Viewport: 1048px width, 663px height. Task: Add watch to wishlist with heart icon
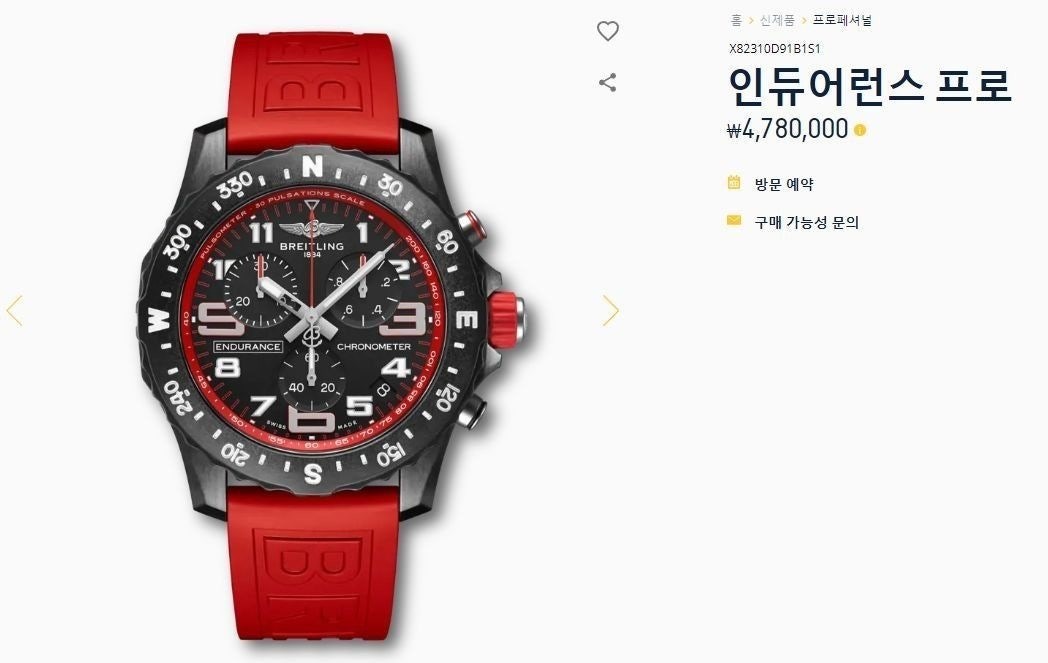click(x=608, y=31)
